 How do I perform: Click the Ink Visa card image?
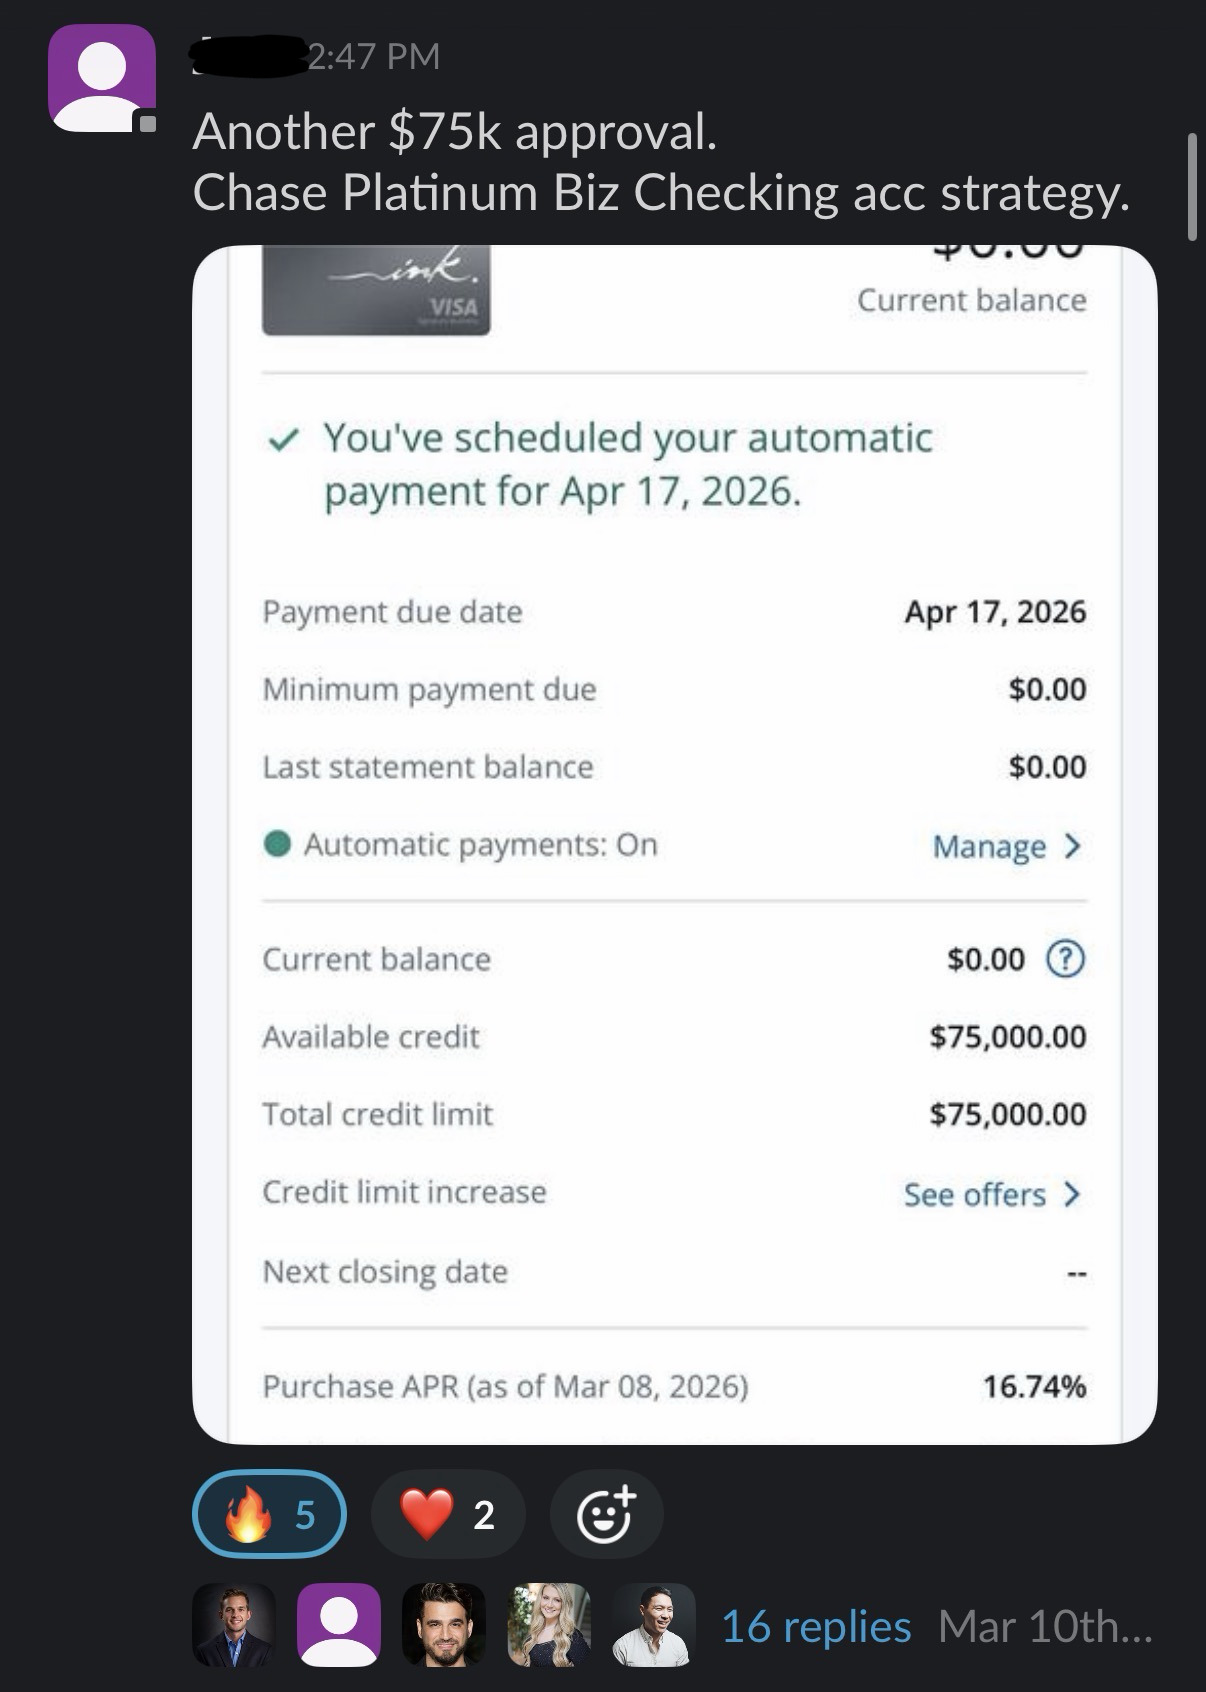pos(376,290)
